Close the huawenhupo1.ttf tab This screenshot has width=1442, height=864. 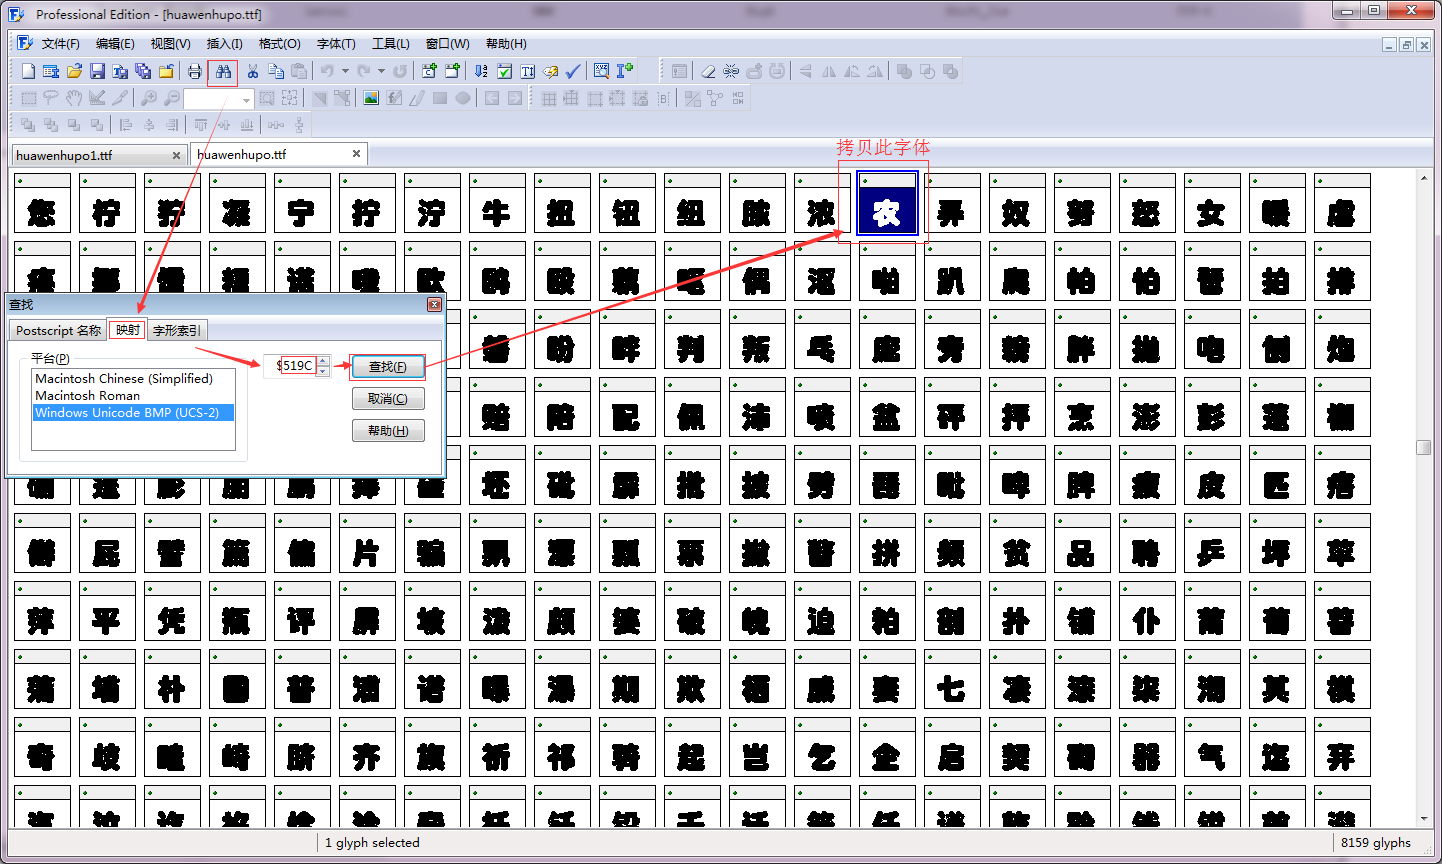(177, 155)
